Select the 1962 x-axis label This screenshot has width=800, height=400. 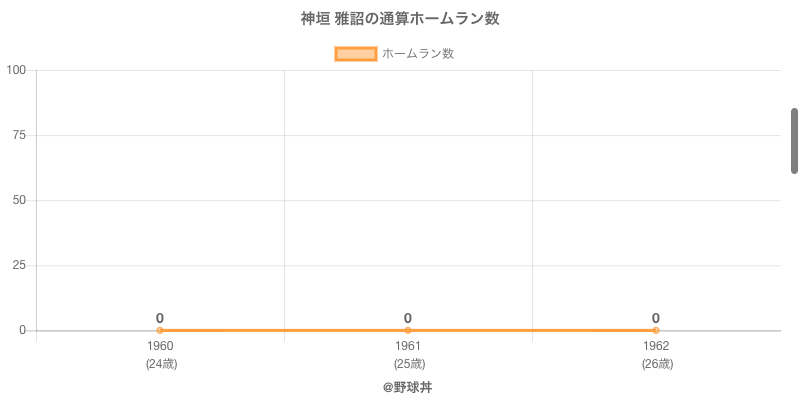point(656,346)
